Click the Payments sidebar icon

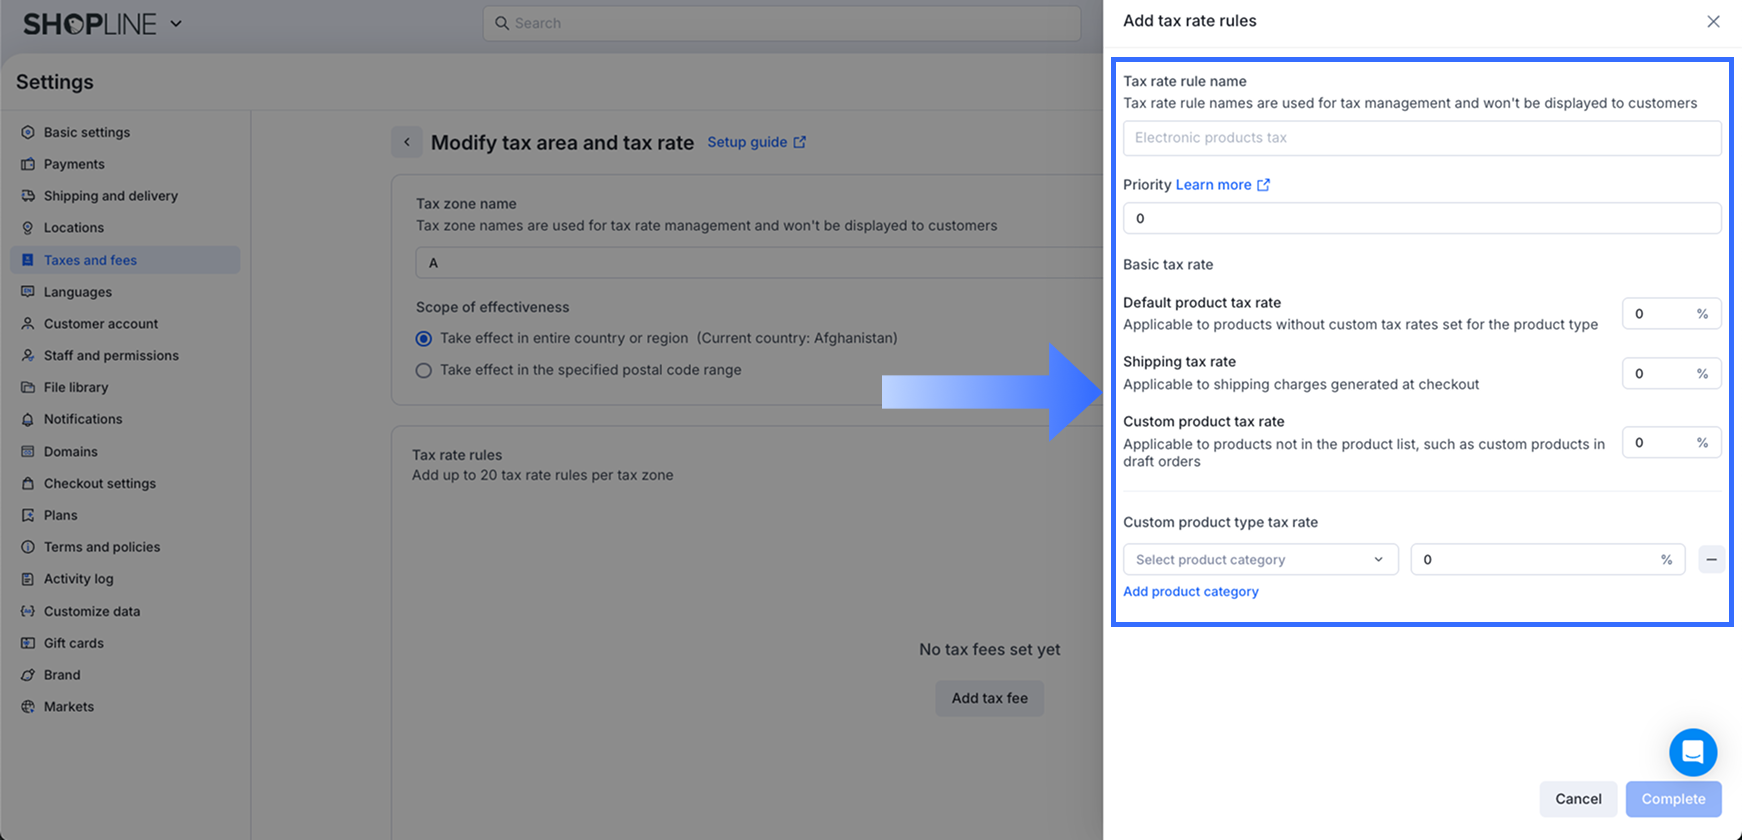(28, 164)
